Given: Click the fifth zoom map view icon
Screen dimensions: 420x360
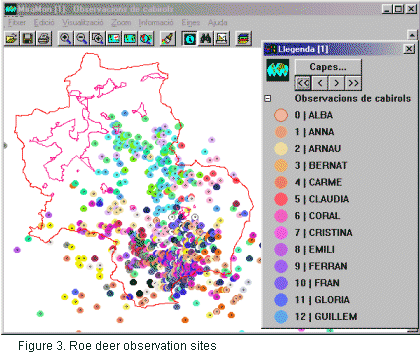Looking at the screenshot, I should point(130,39).
